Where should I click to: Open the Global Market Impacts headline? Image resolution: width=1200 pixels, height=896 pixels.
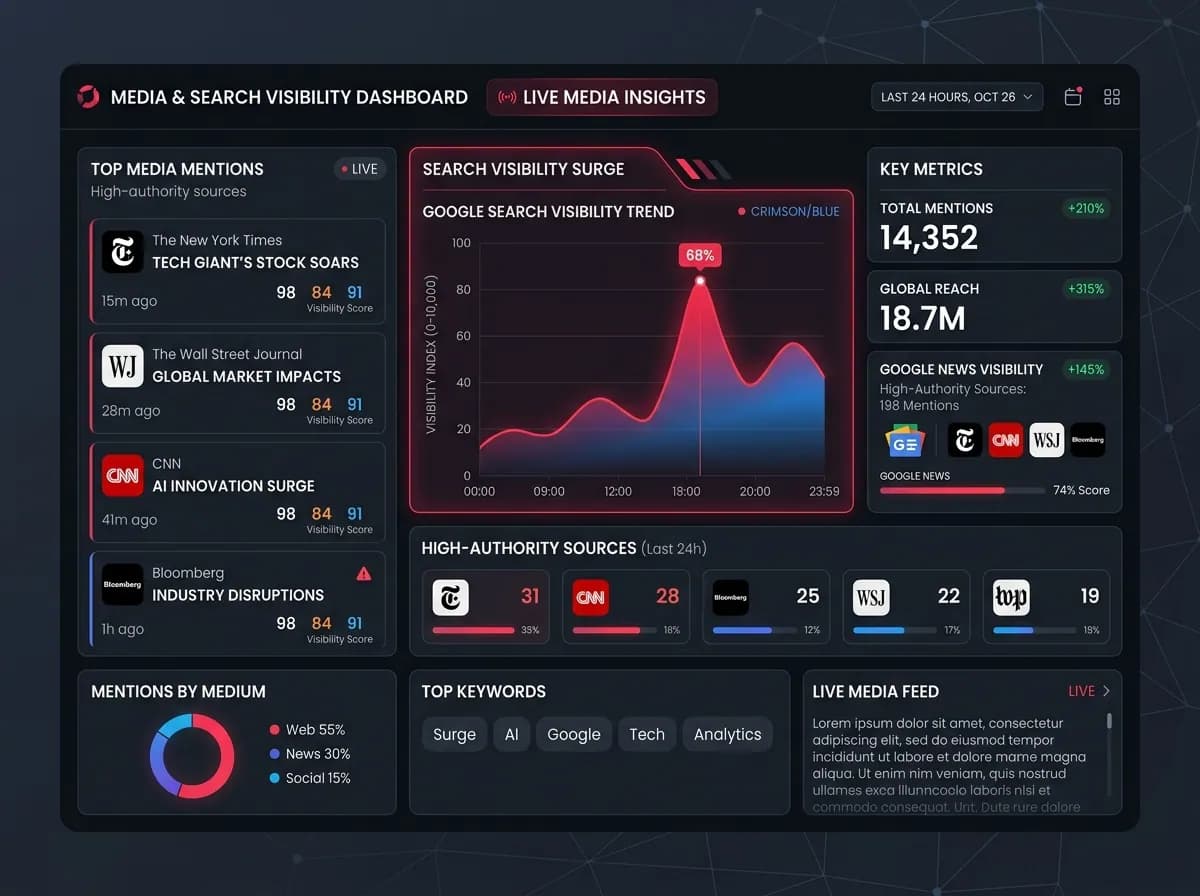[x=246, y=377]
